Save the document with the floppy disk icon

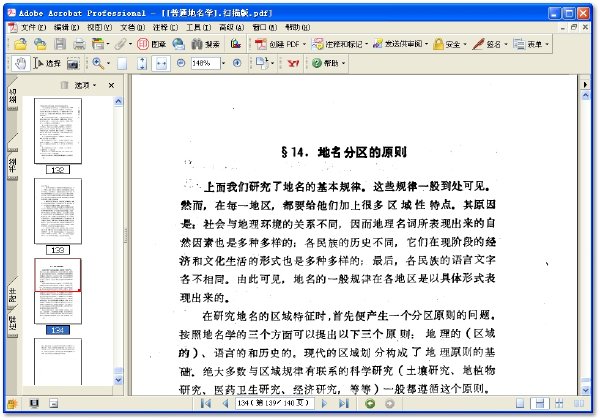click(60, 44)
